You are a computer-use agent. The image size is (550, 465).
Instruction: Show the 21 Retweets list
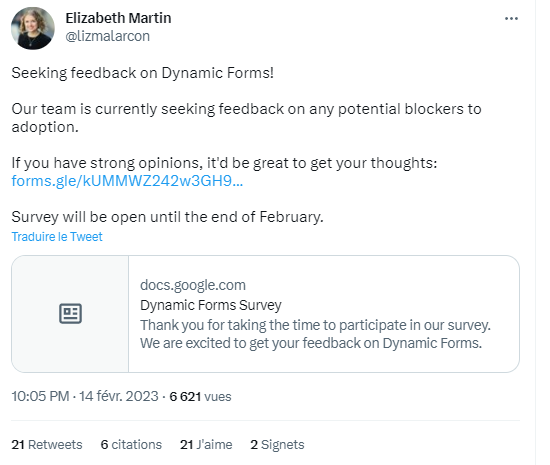(x=47, y=445)
